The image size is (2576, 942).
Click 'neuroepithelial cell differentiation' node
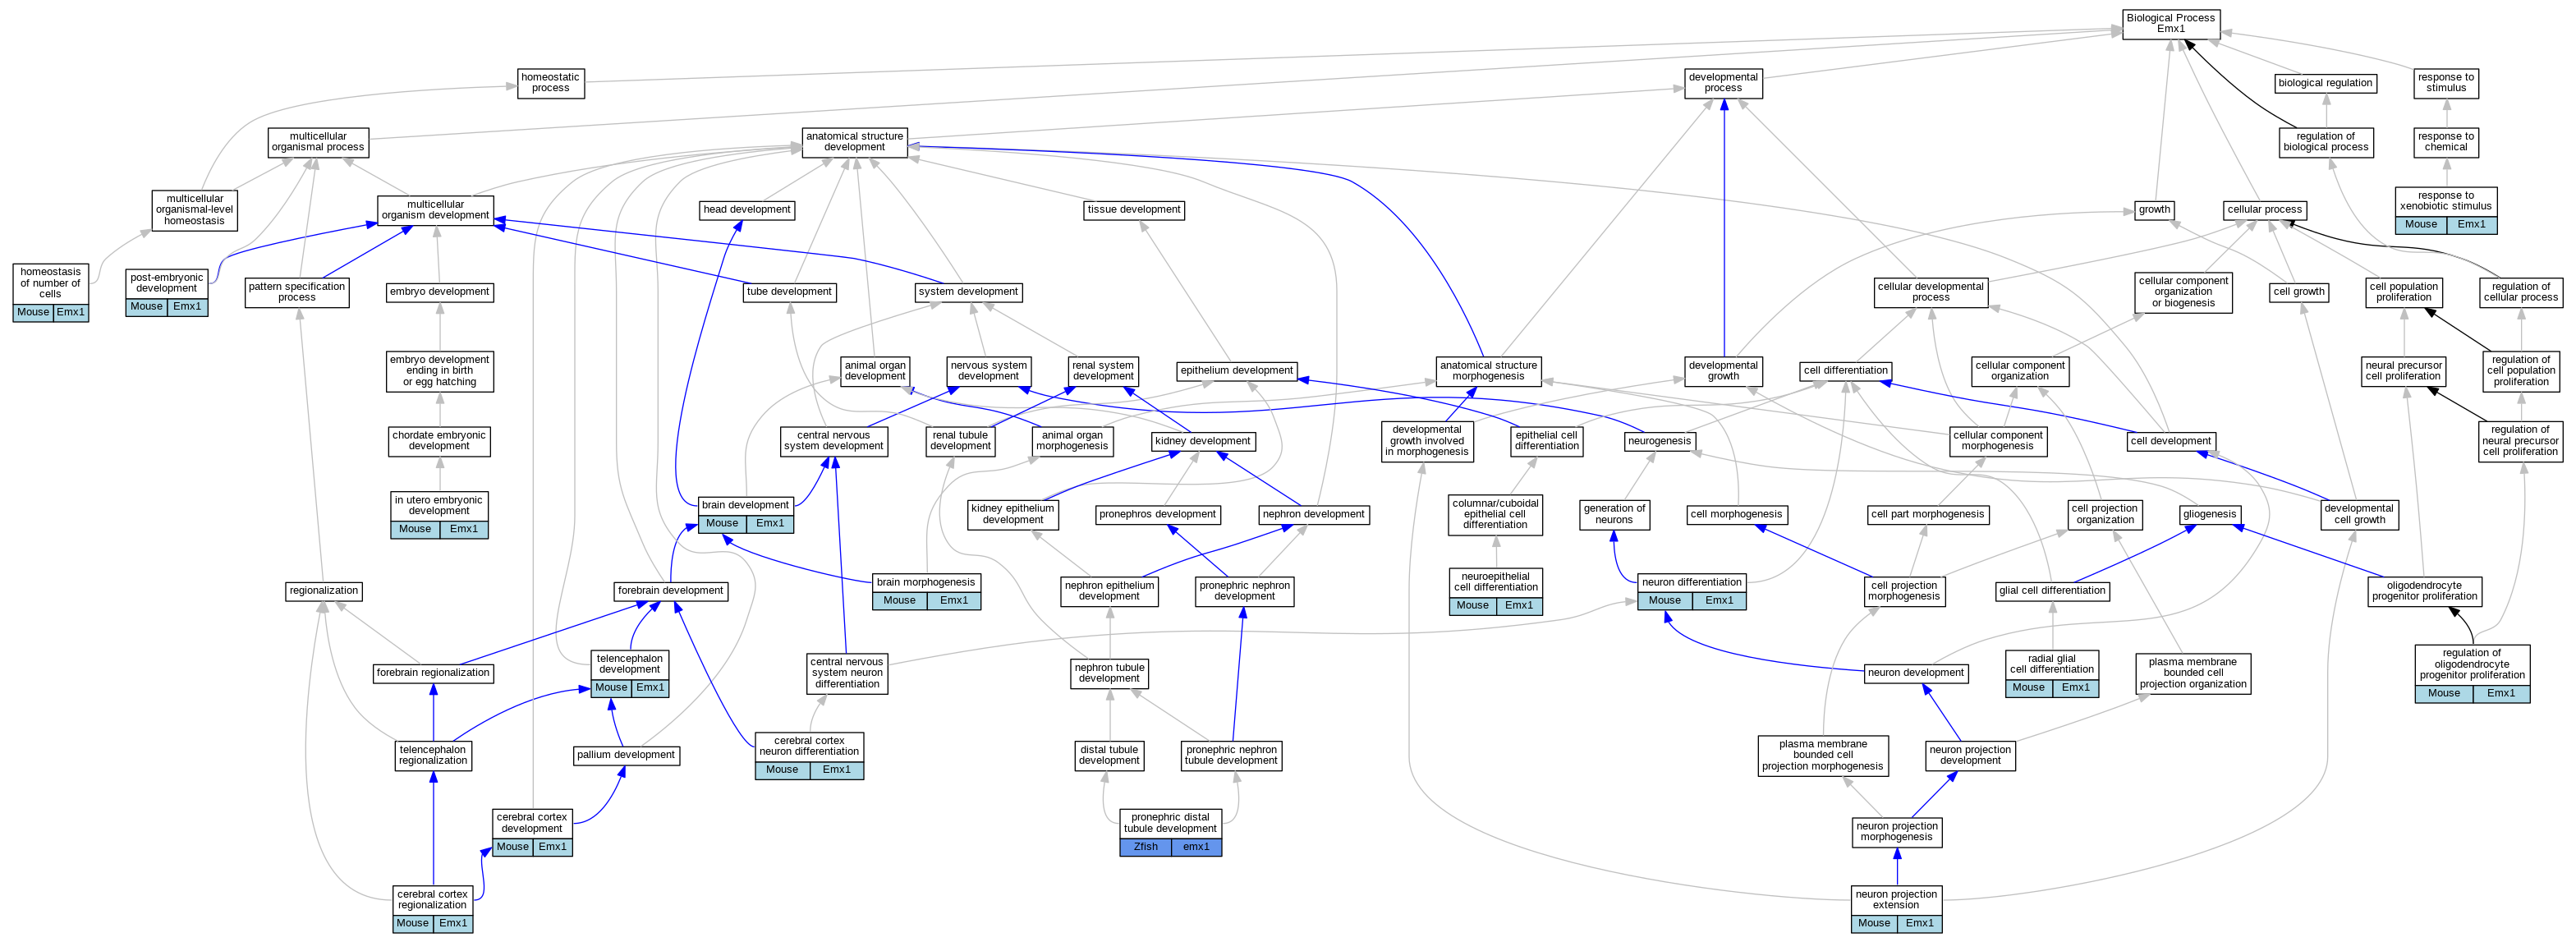(x=1496, y=591)
